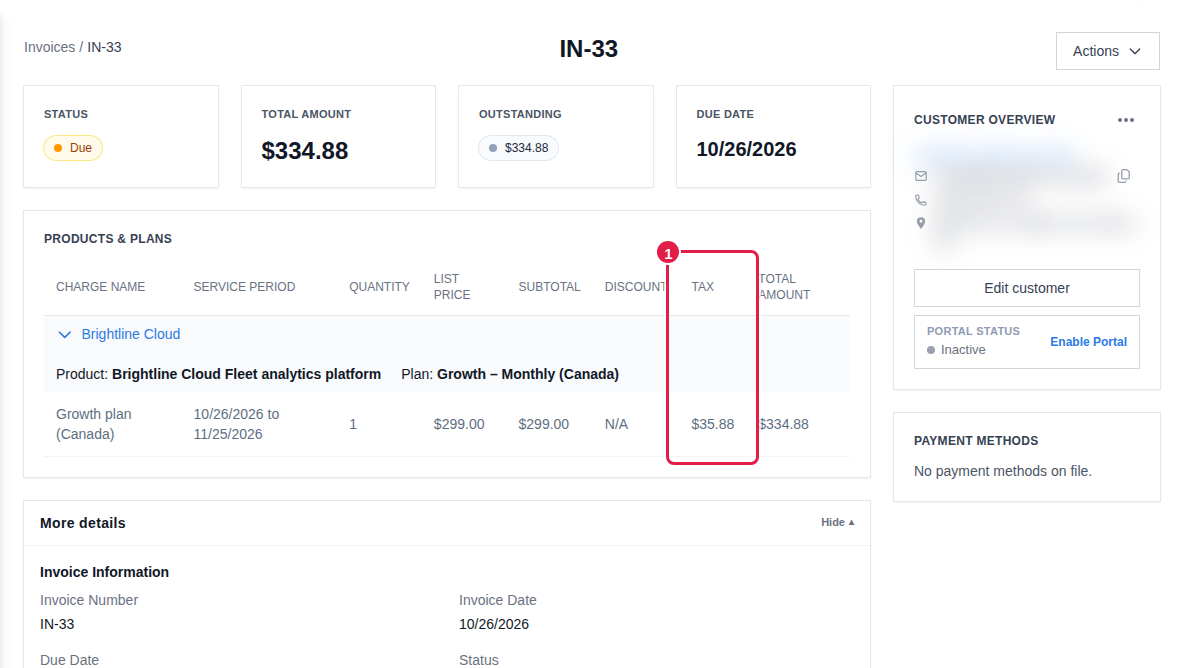Image resolution: width=1184 pixels, height=668 pixels.
Task: Click the TOTAL AMOUNT column header
Action: [785, 287]
